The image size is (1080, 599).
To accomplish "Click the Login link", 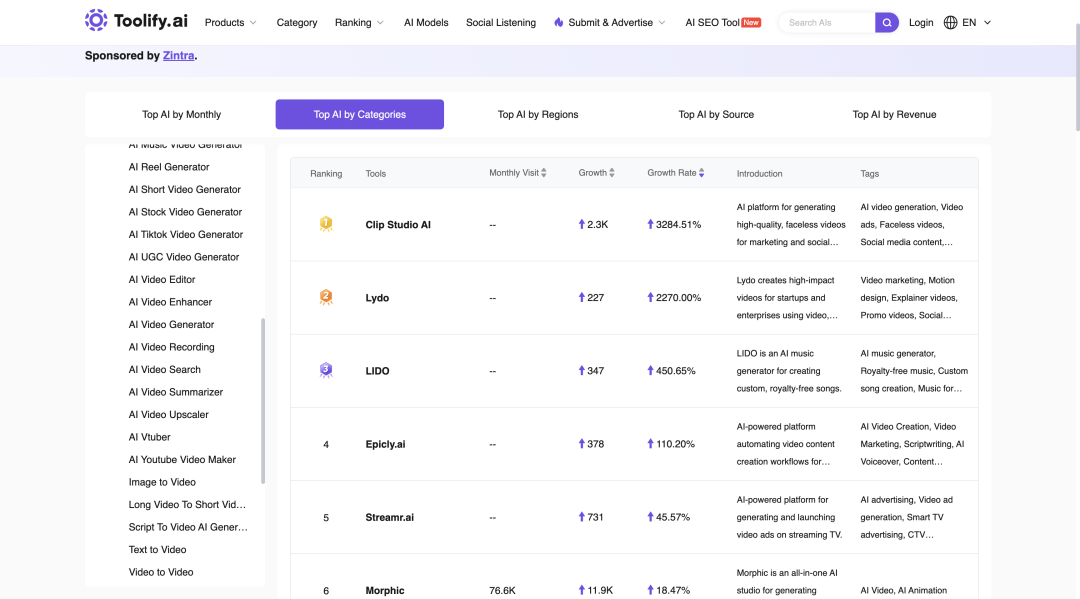I will (921, 23).
